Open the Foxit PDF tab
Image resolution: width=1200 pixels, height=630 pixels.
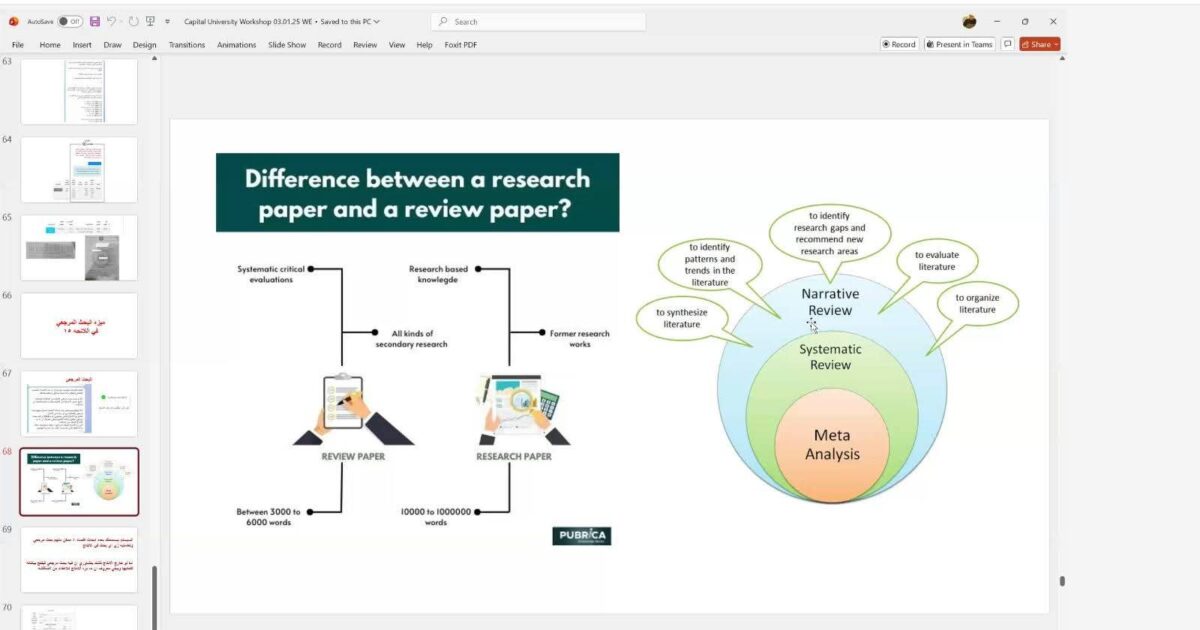[x=460, y=45]
